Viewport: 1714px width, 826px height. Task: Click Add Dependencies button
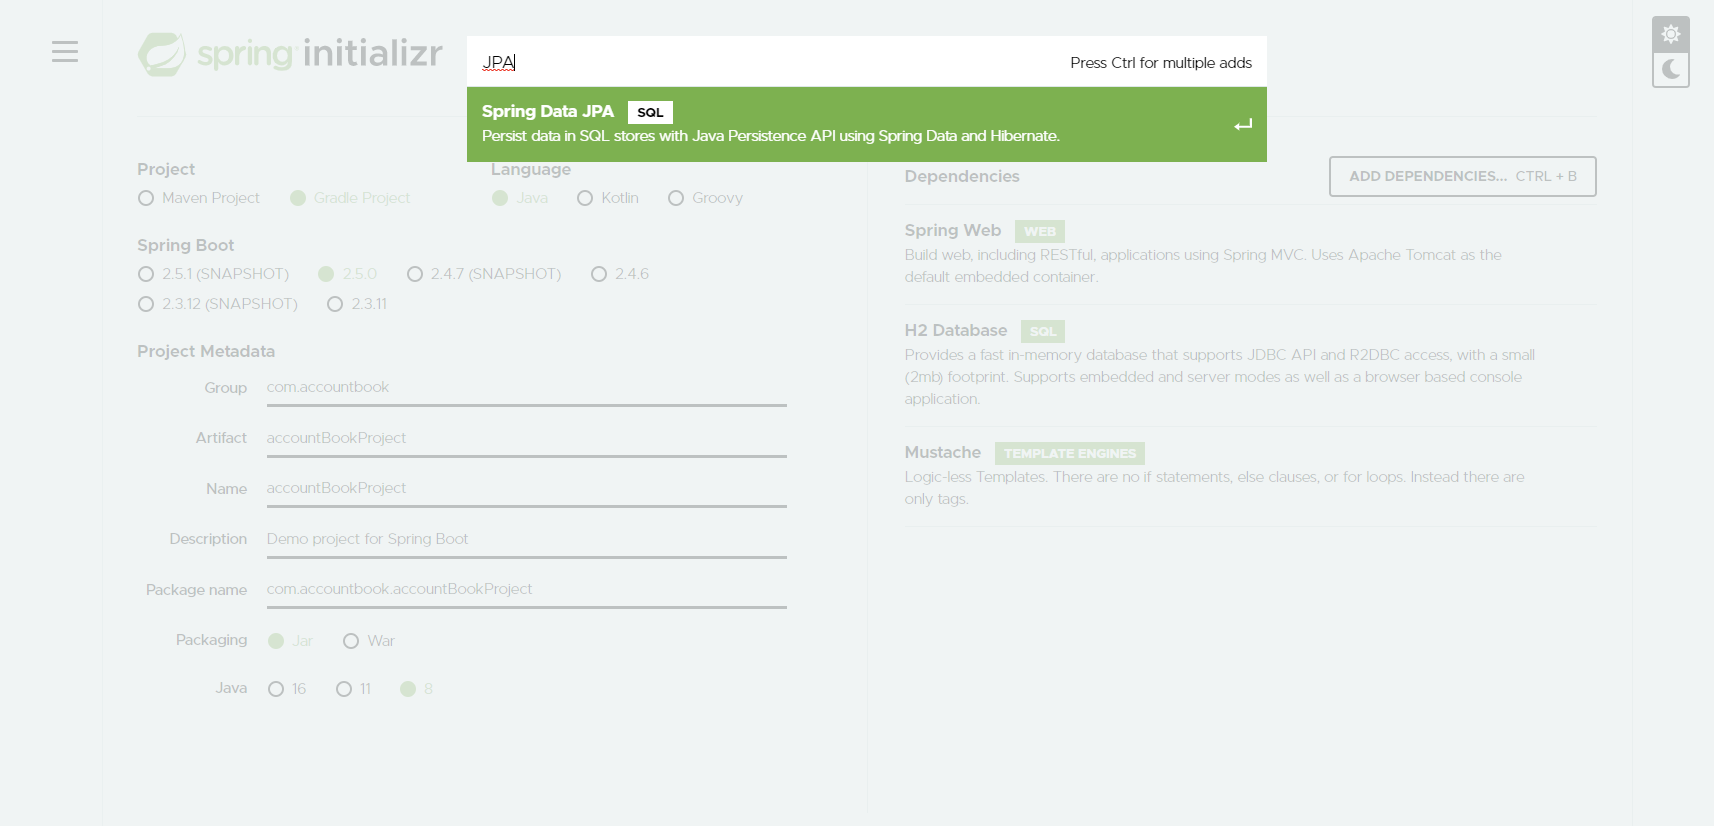(1462, 176)
